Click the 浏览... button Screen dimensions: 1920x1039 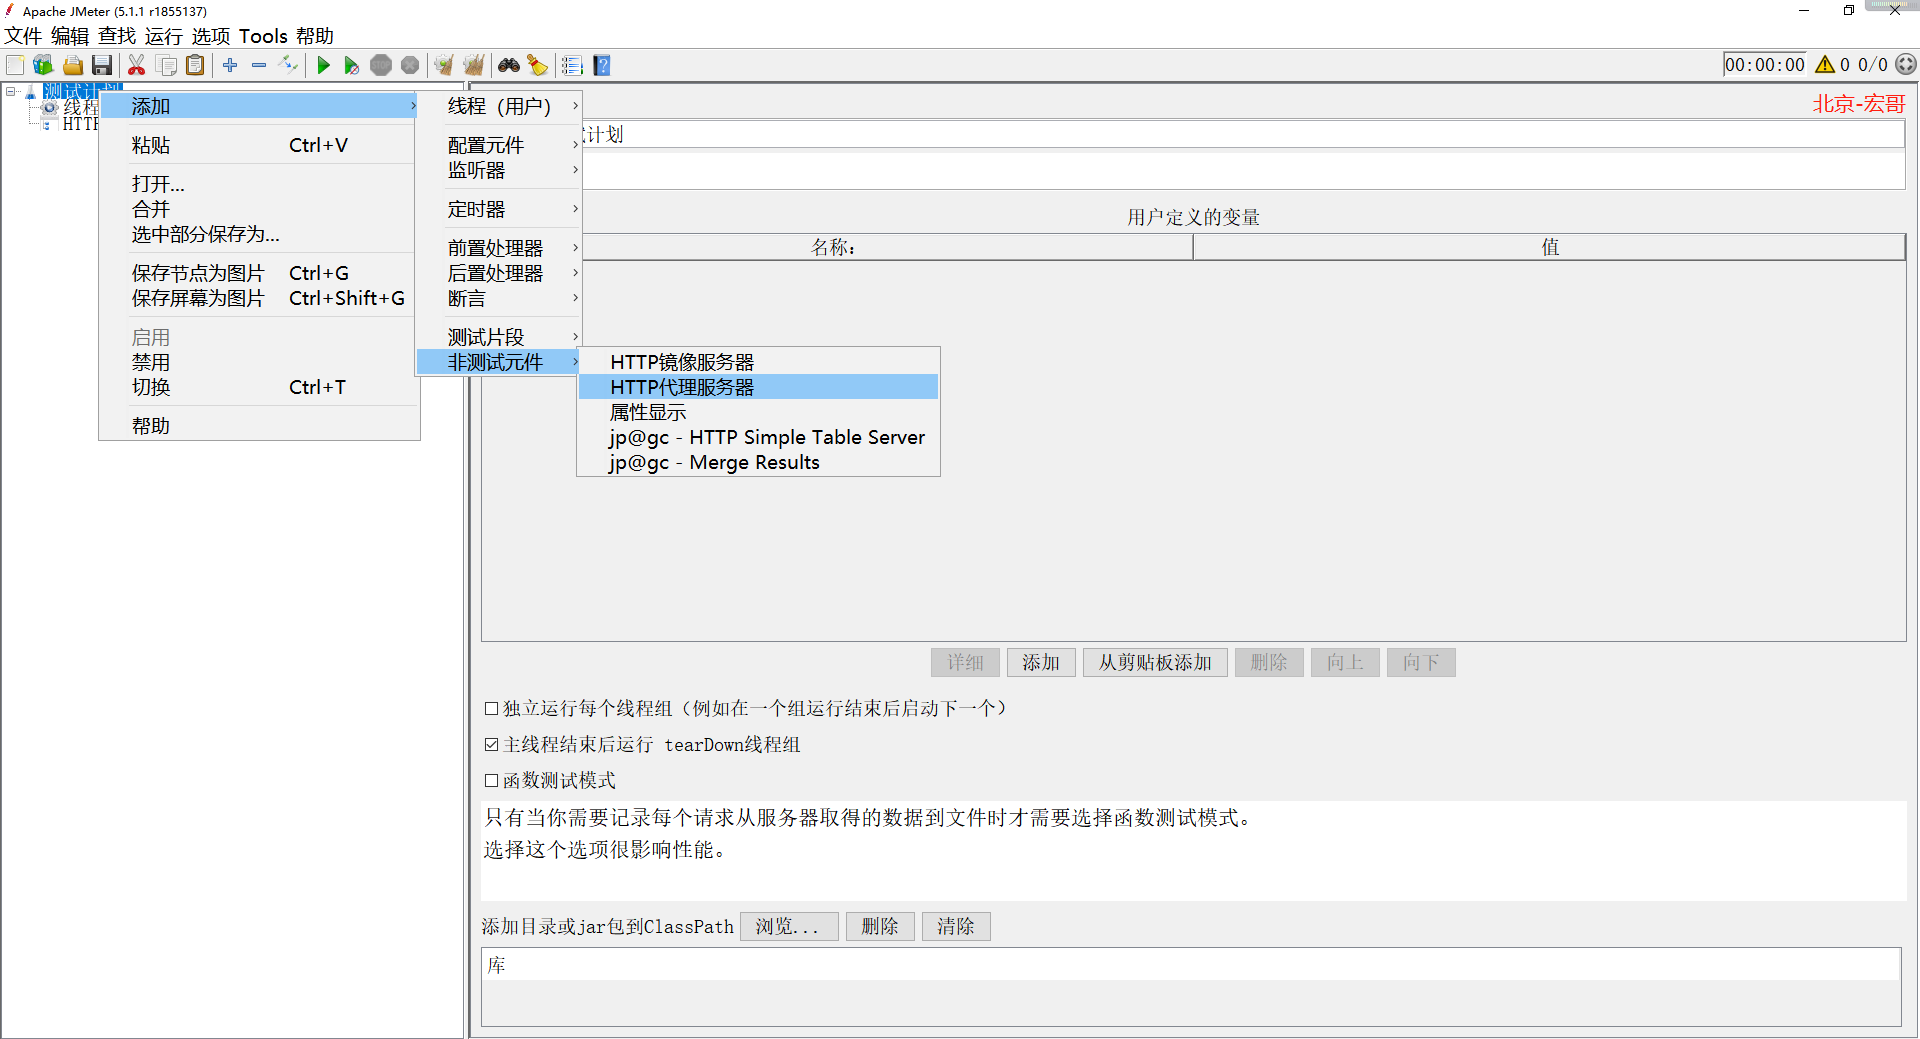coord(789,926)
